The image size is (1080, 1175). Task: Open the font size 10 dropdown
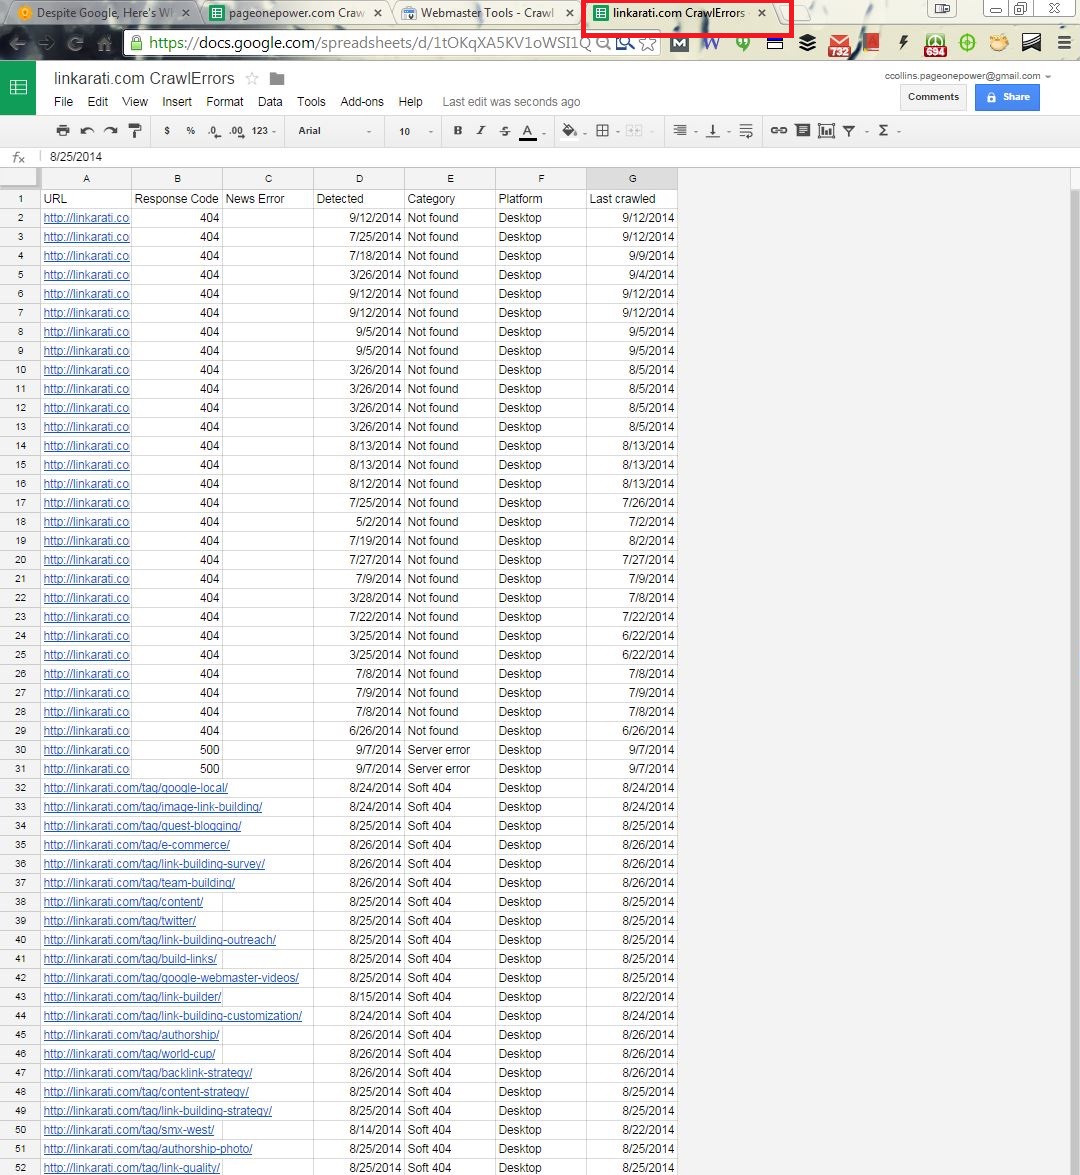415,131
